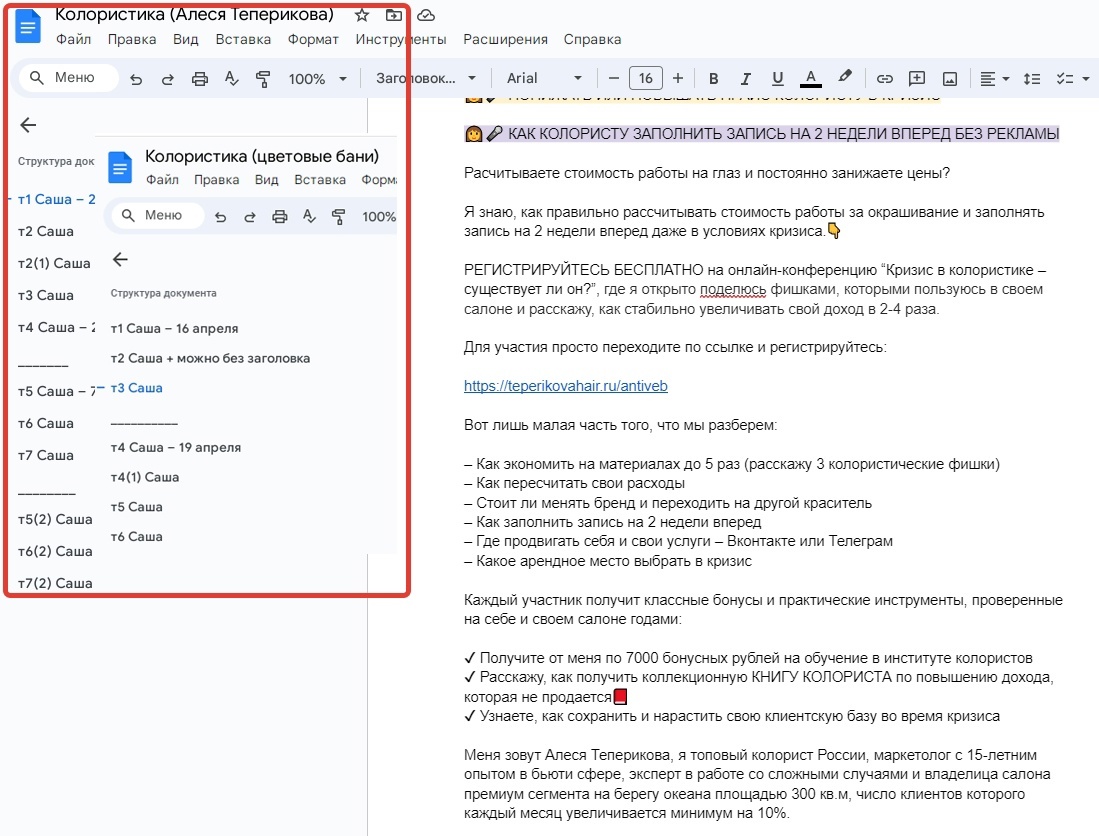Open the Файл menu in main window

tap(74, 39)
